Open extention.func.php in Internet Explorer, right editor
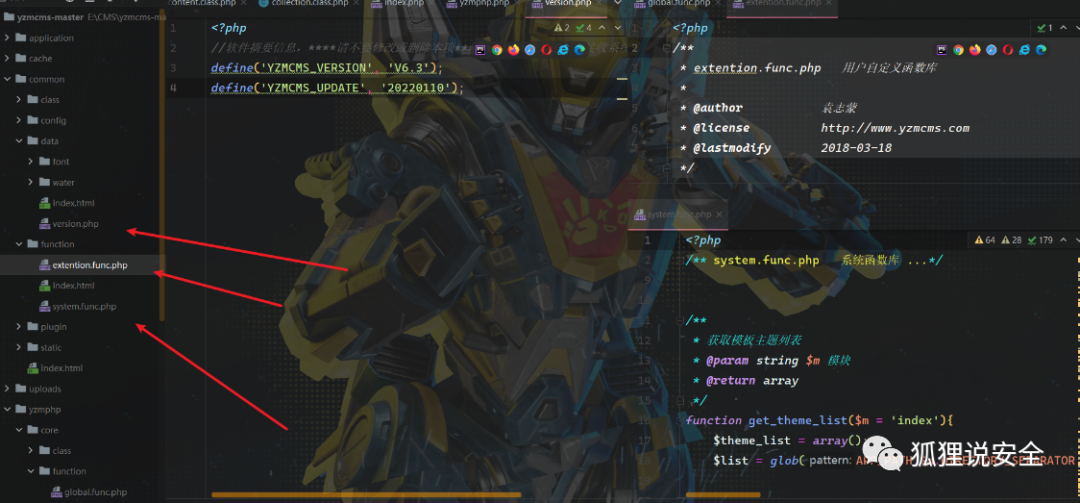This screenshot has width=1080, height=503. coord(1024,50)
